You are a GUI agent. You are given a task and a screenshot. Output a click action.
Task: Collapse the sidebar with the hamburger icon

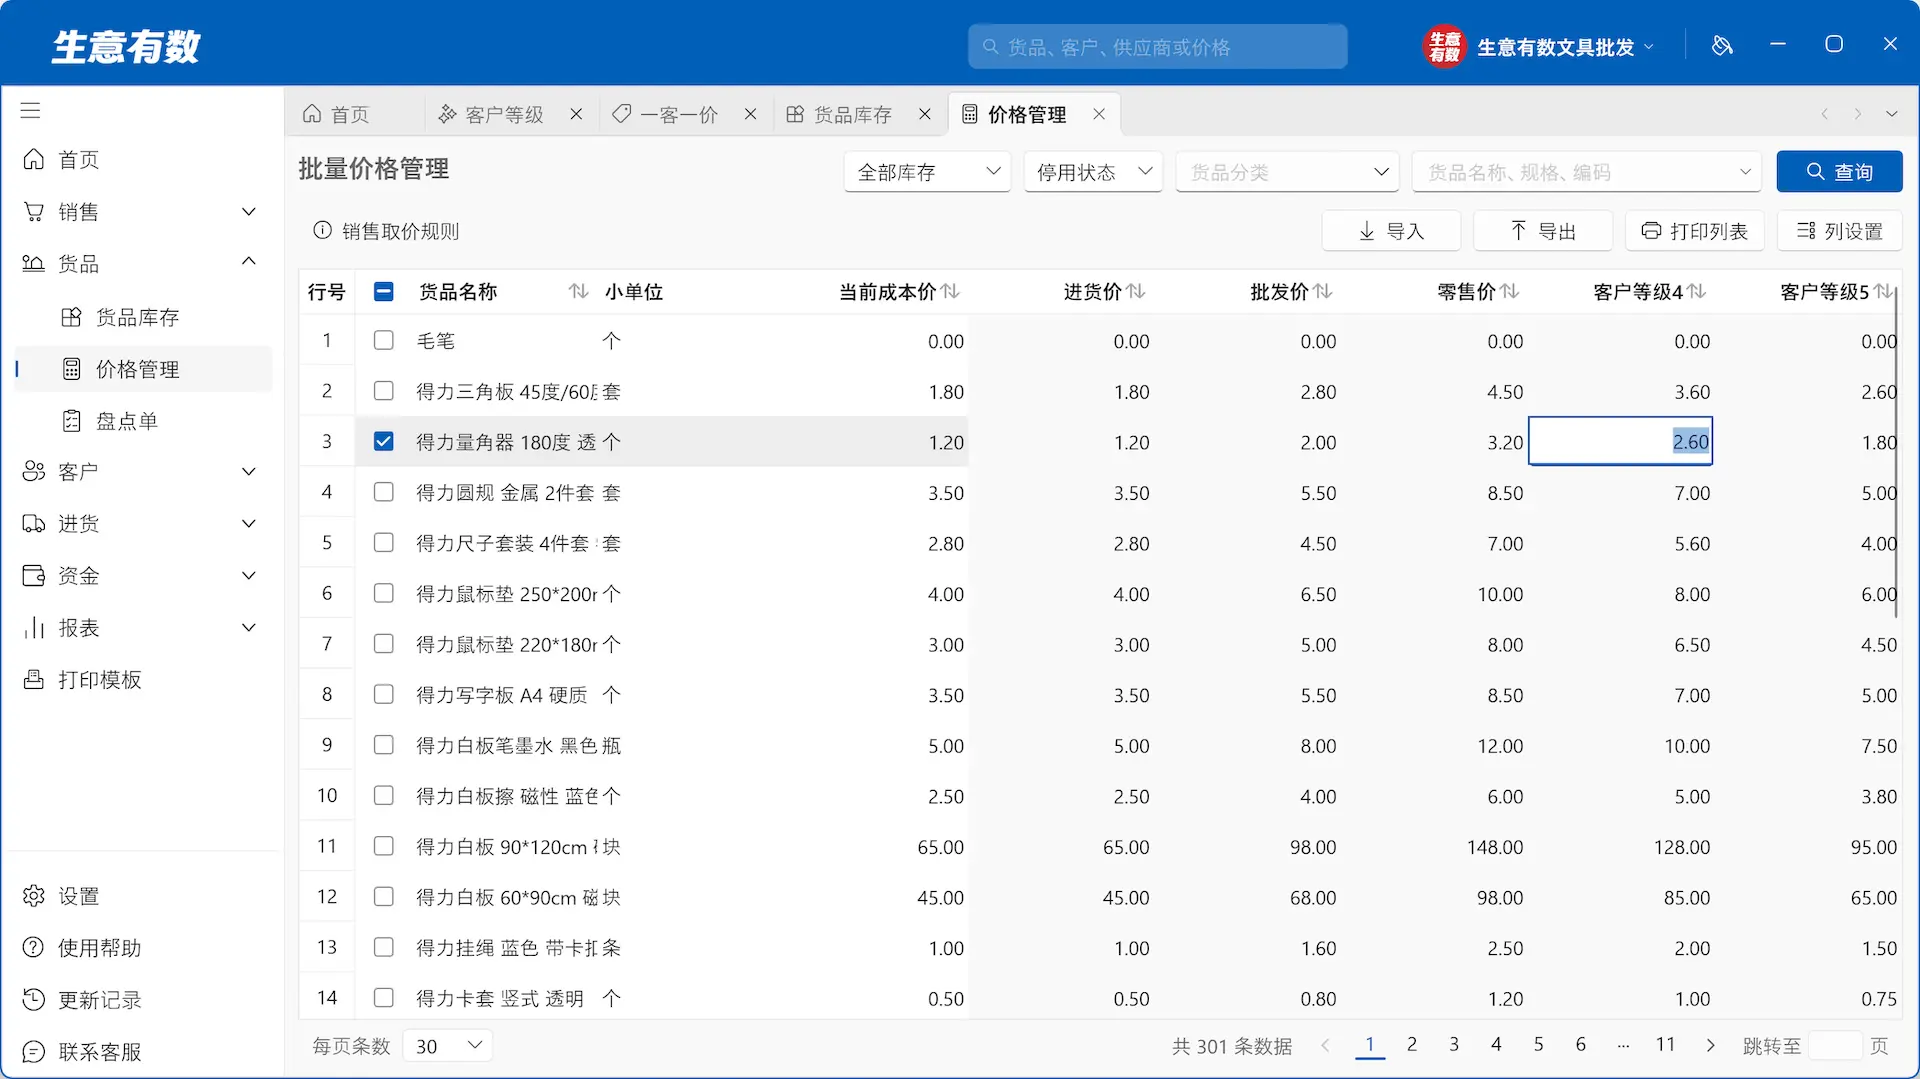[x=31, y=110]
